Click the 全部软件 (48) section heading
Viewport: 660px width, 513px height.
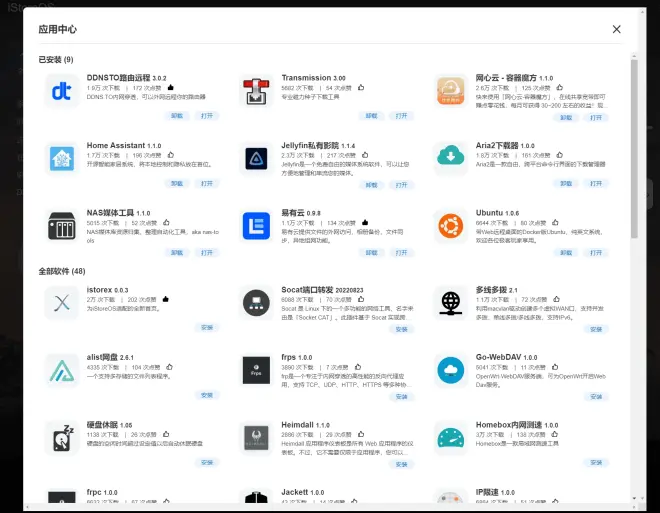[62, 271]
